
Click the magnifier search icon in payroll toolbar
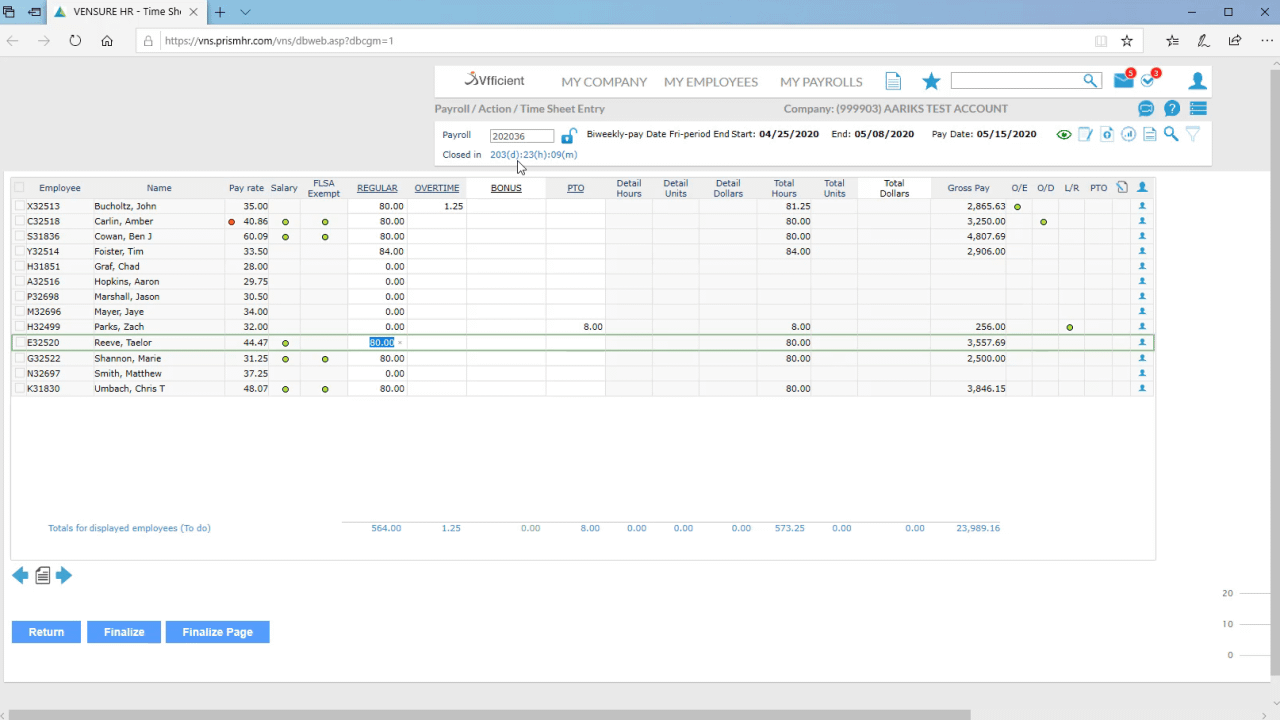tap(1170, 134)
